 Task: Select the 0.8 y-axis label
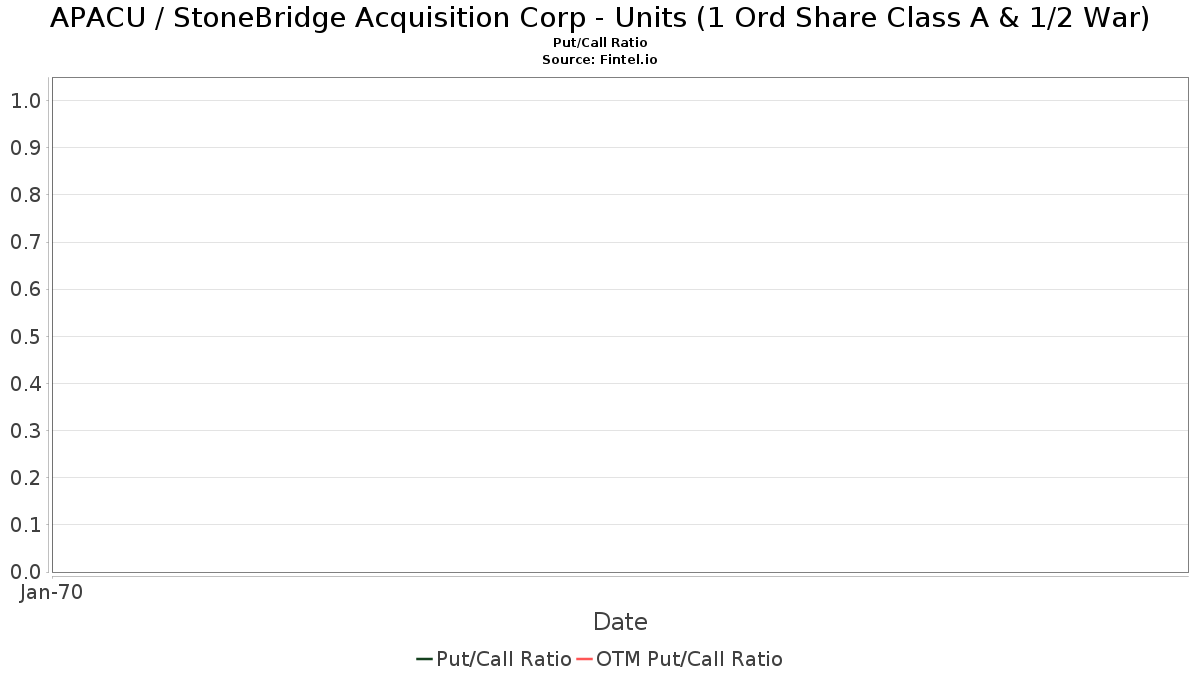pos(25,195)
